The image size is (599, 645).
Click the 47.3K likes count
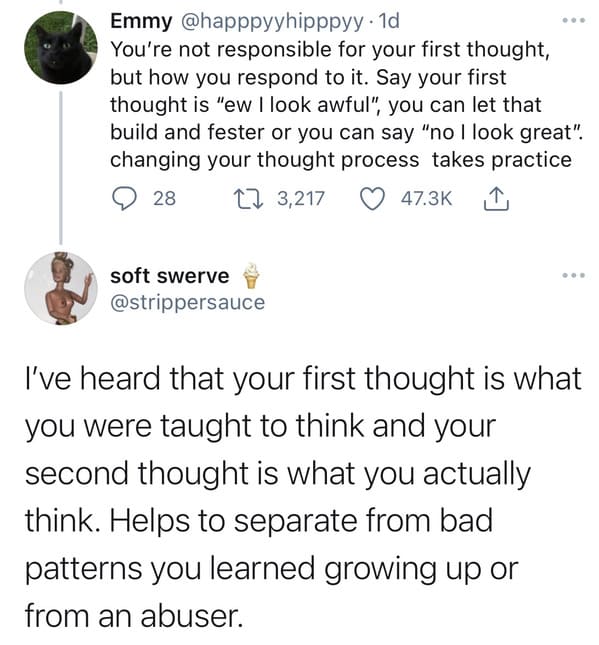[x=427, y=199]
